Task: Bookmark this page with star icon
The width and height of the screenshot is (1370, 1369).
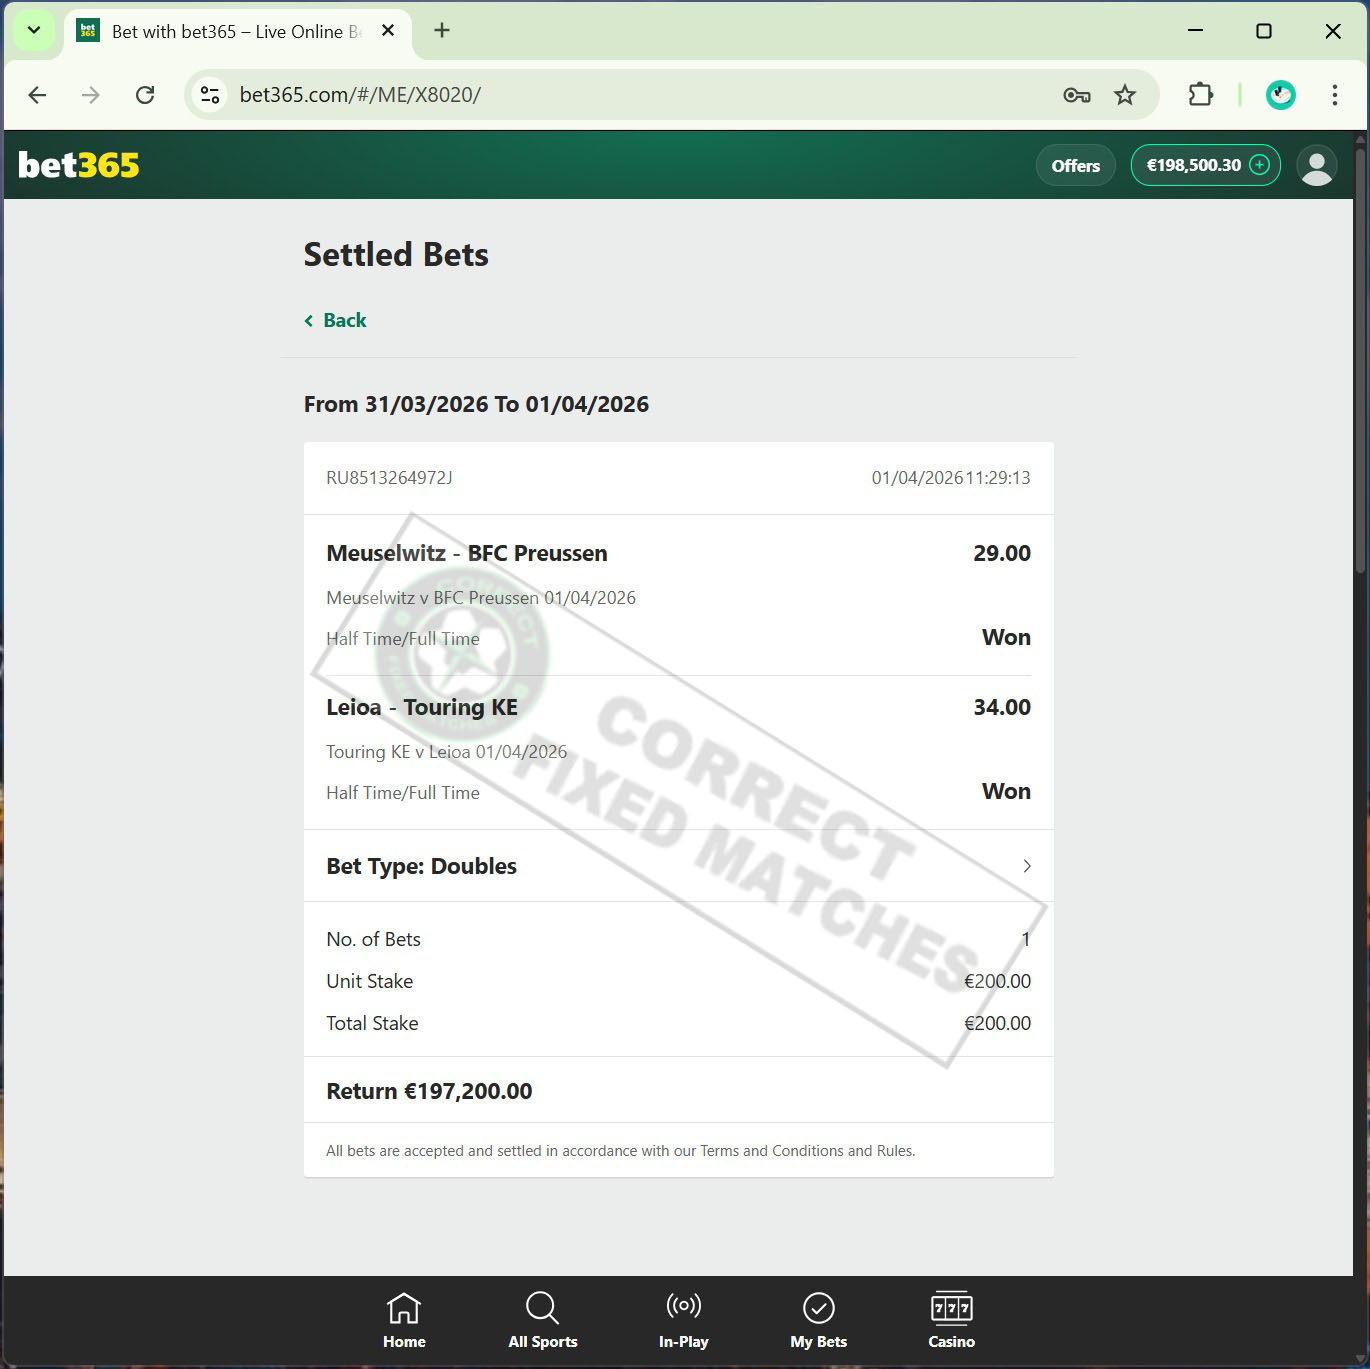Action: click(x=1125, y=95)
